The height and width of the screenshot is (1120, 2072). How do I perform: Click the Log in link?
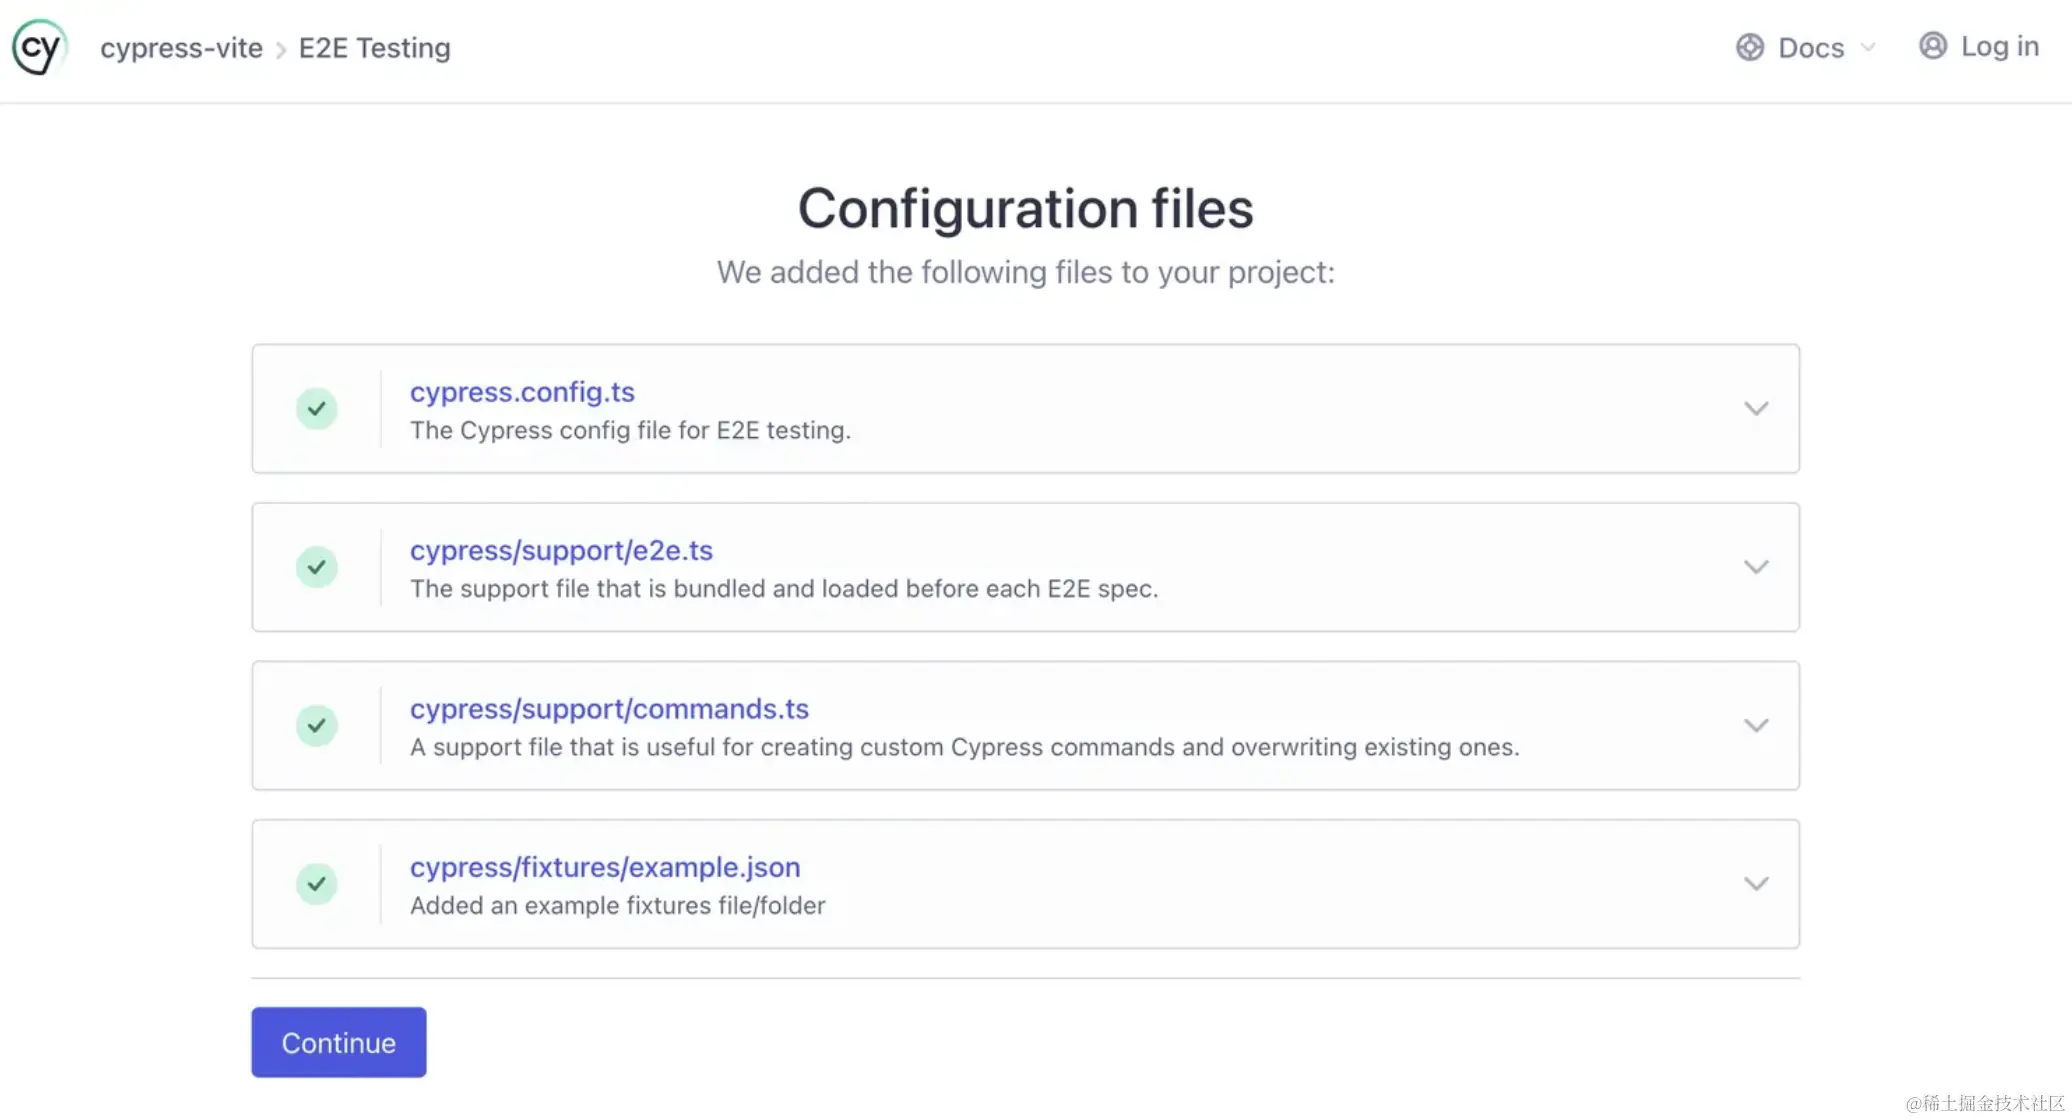pos(1998,46)
